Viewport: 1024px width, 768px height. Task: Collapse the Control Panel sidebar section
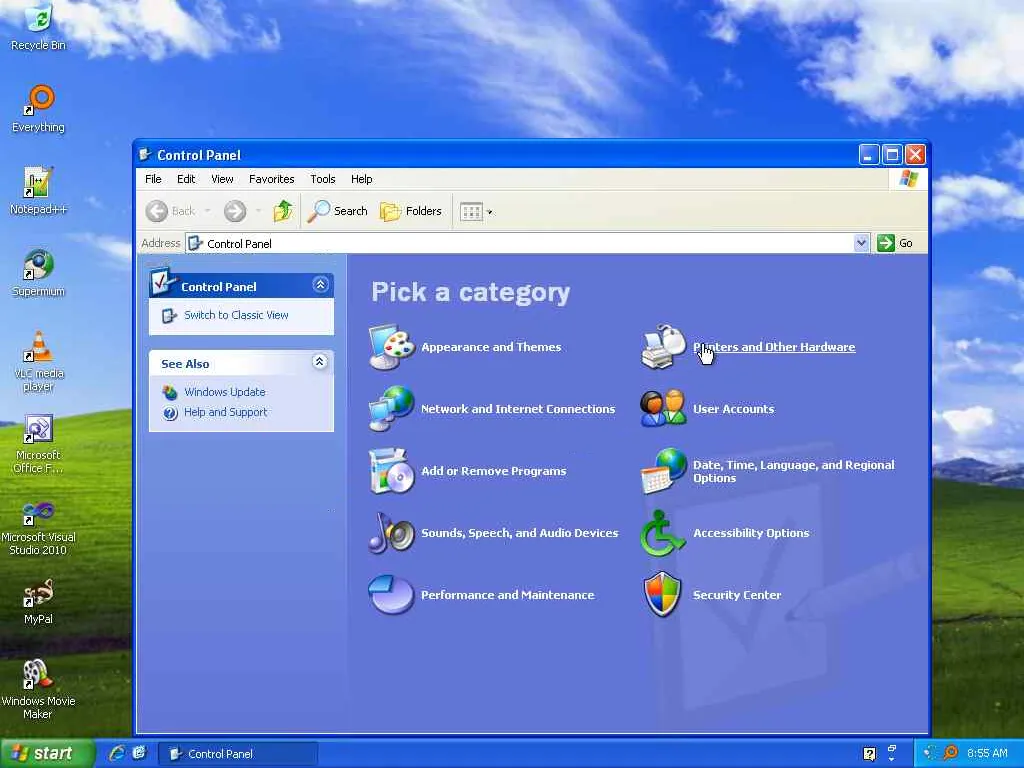tap(321, 285)
